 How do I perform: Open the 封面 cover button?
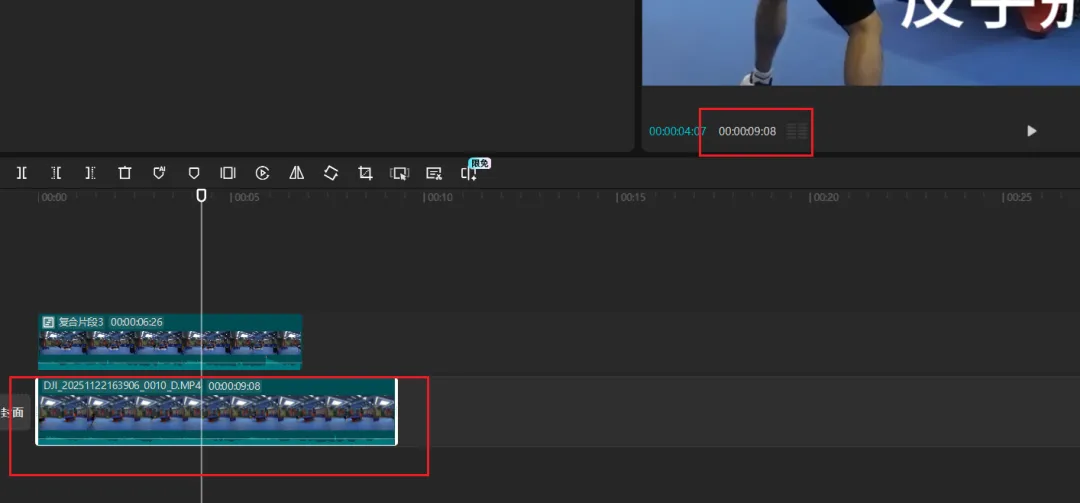14,413
